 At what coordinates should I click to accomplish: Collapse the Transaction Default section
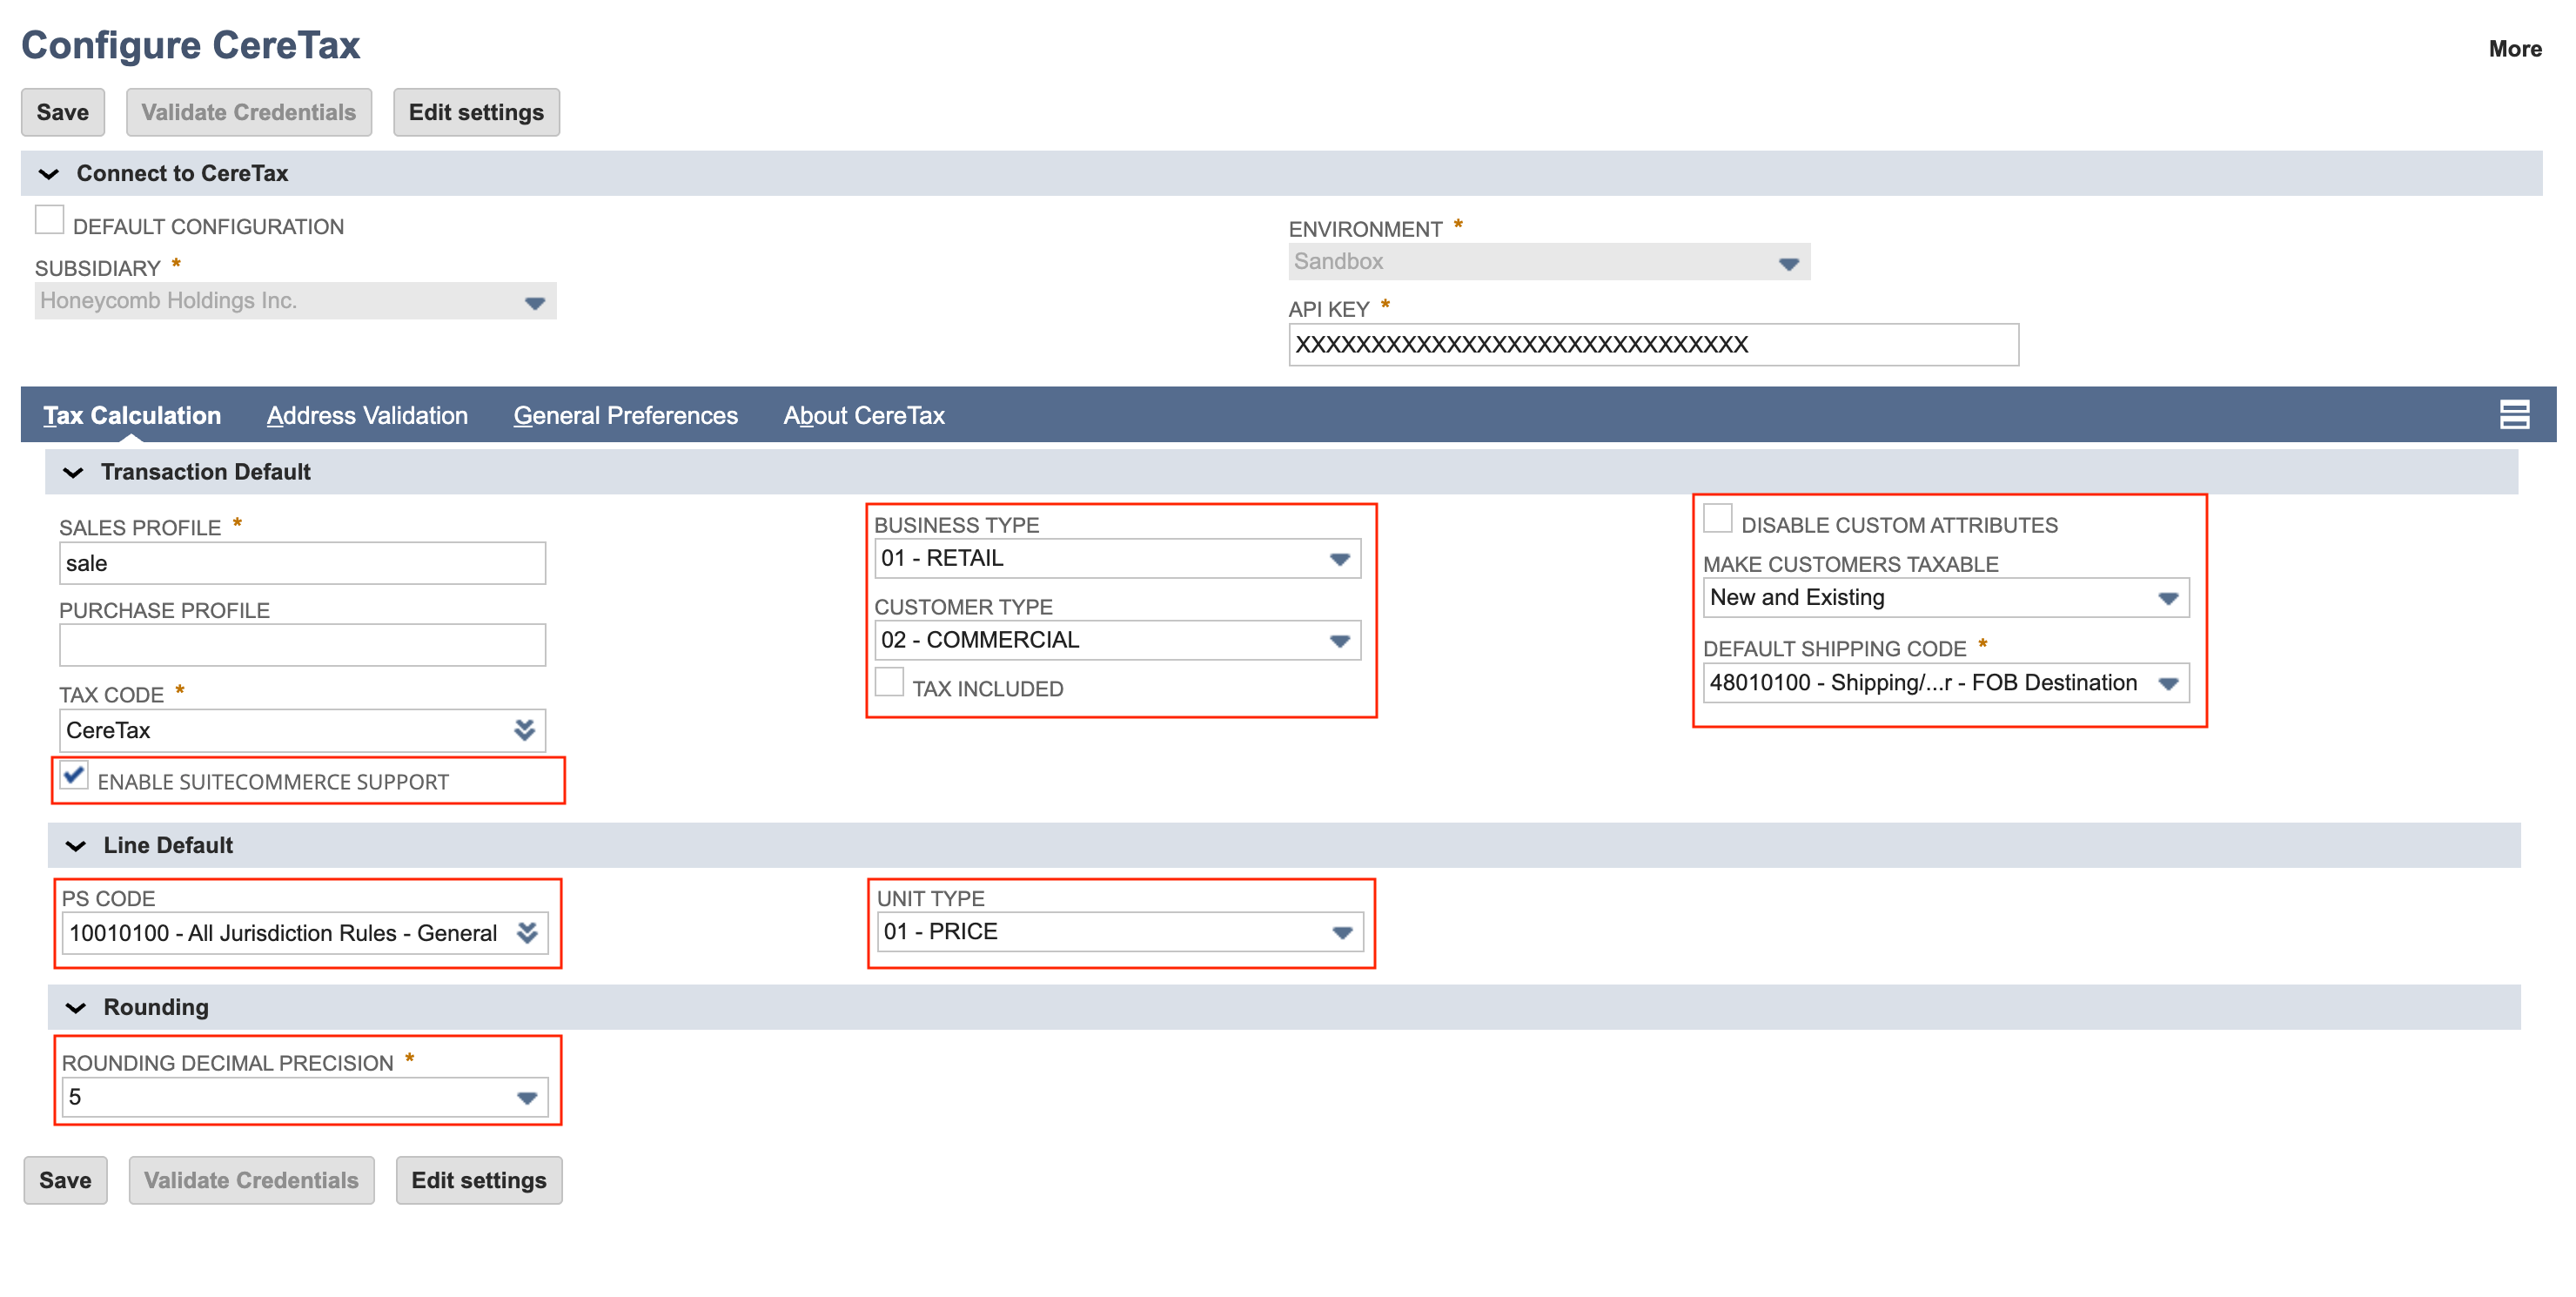73,472
